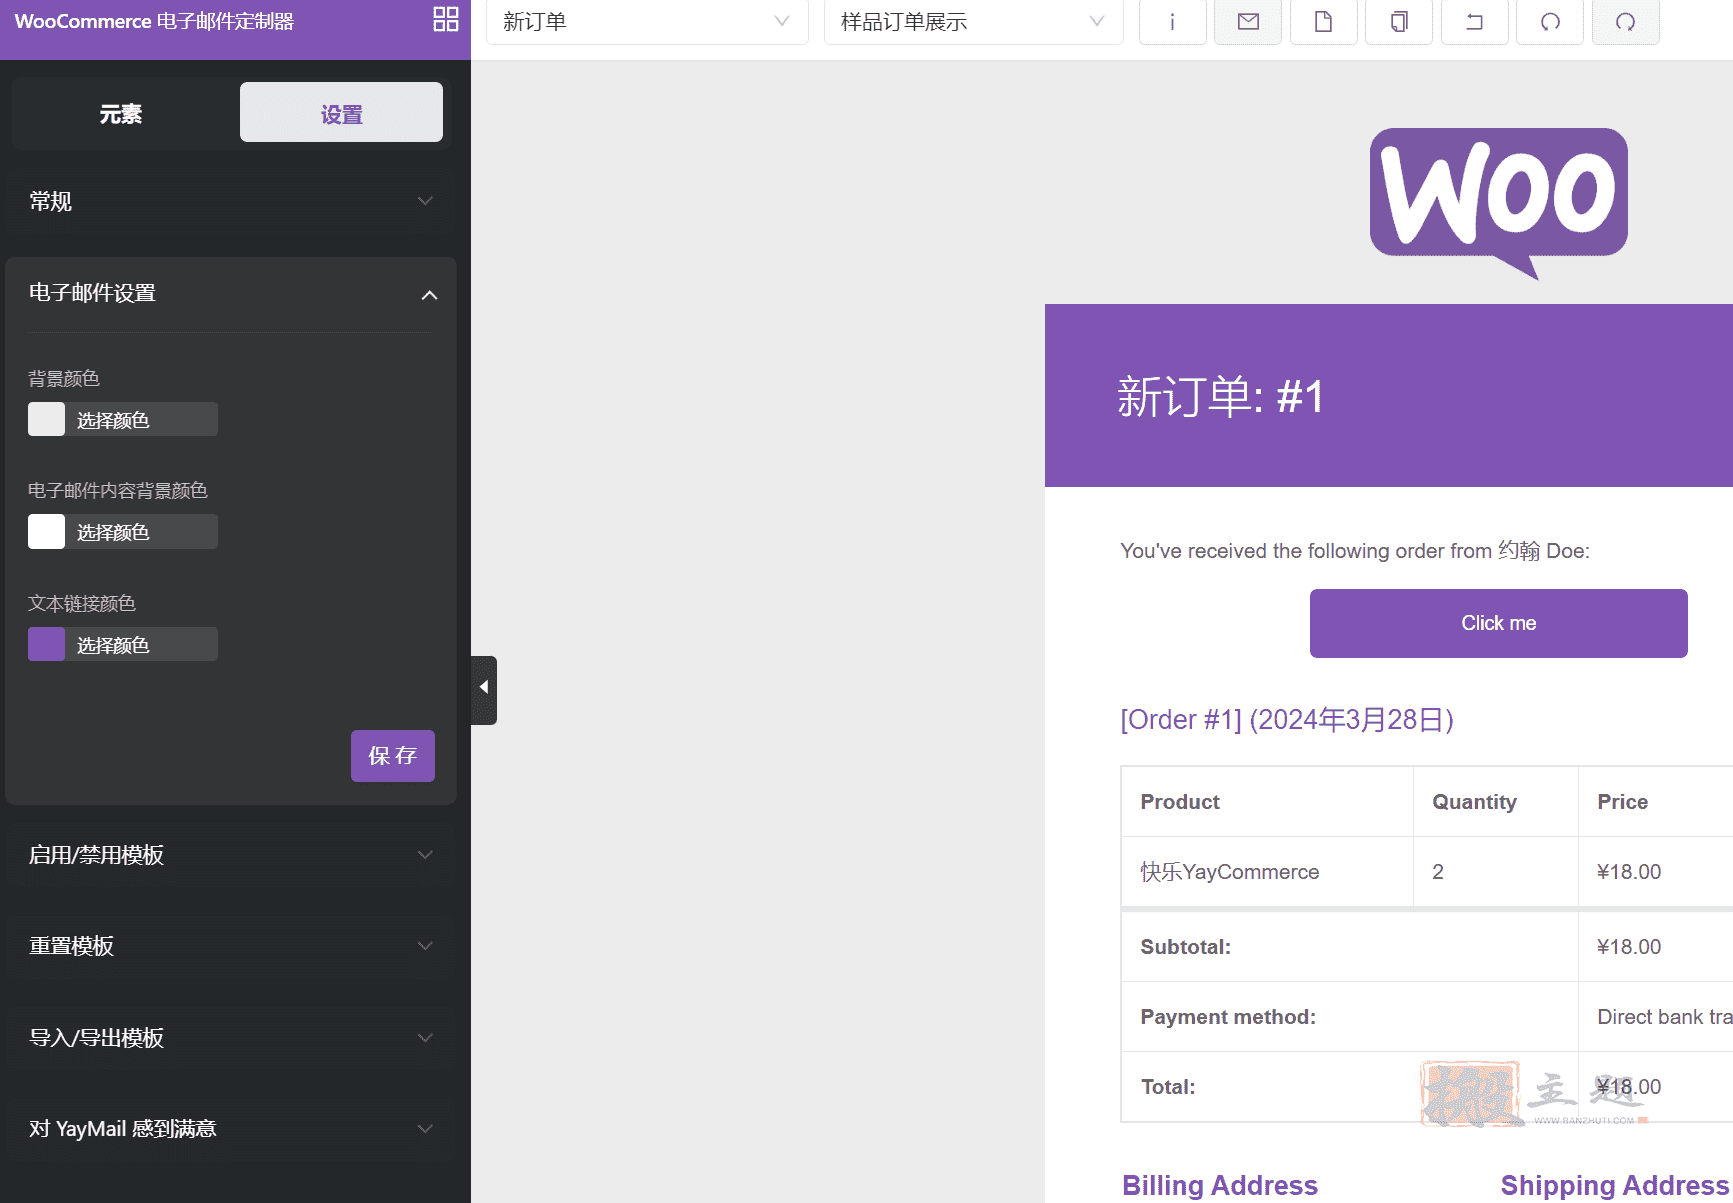Screen dimensions: 1733x1203
Task: Switch to the 设置 tab
Action: (x=341, y=113)
